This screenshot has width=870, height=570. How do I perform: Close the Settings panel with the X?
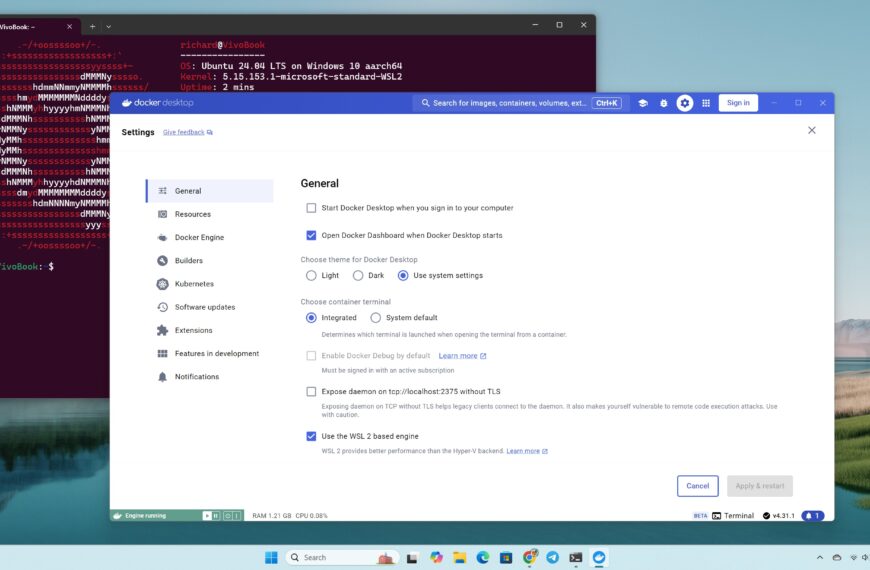coord(812,130)
